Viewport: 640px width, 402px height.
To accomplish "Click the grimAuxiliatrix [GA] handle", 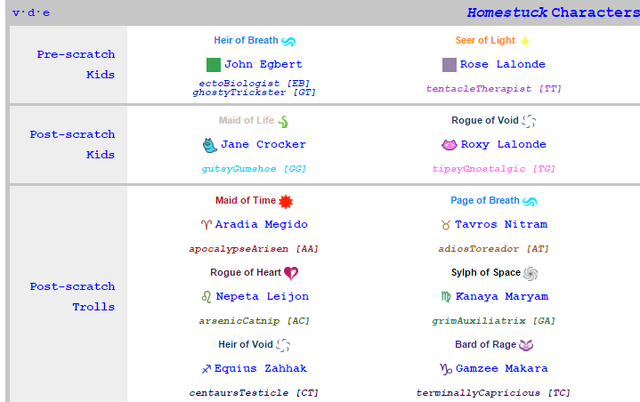I will click(493, 321).
